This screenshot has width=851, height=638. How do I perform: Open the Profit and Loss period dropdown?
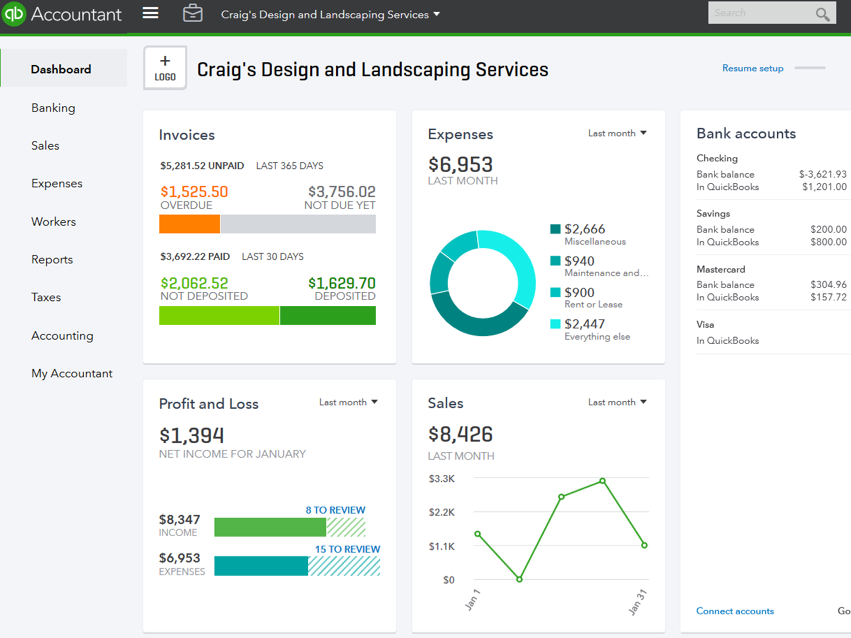[x=347, y=402]
